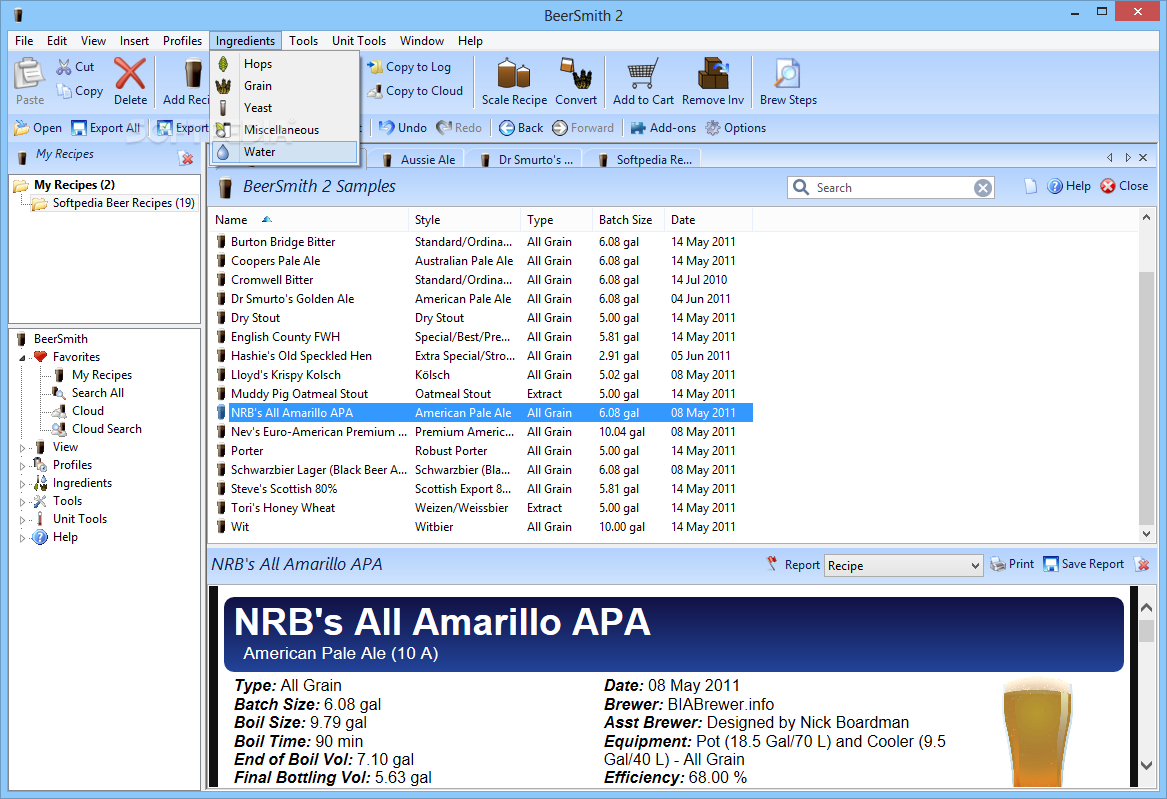Image resolution: width=1167 pixels, height=799 pixels.
Task: Click the Add Recipe beer glass icon
Action: point(193,75)
